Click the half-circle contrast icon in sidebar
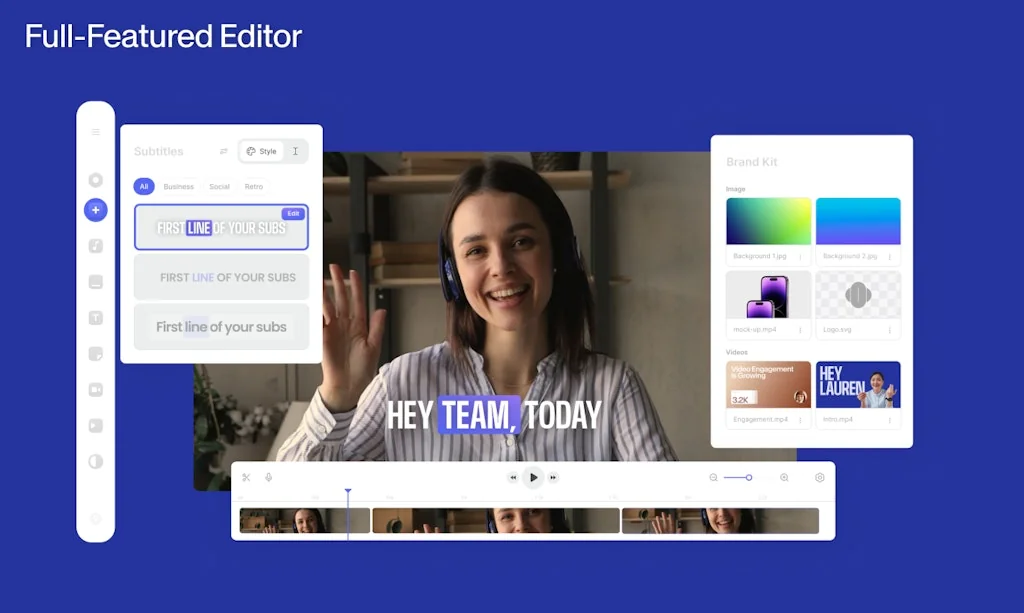1024x613 pixels. point(96,461)
